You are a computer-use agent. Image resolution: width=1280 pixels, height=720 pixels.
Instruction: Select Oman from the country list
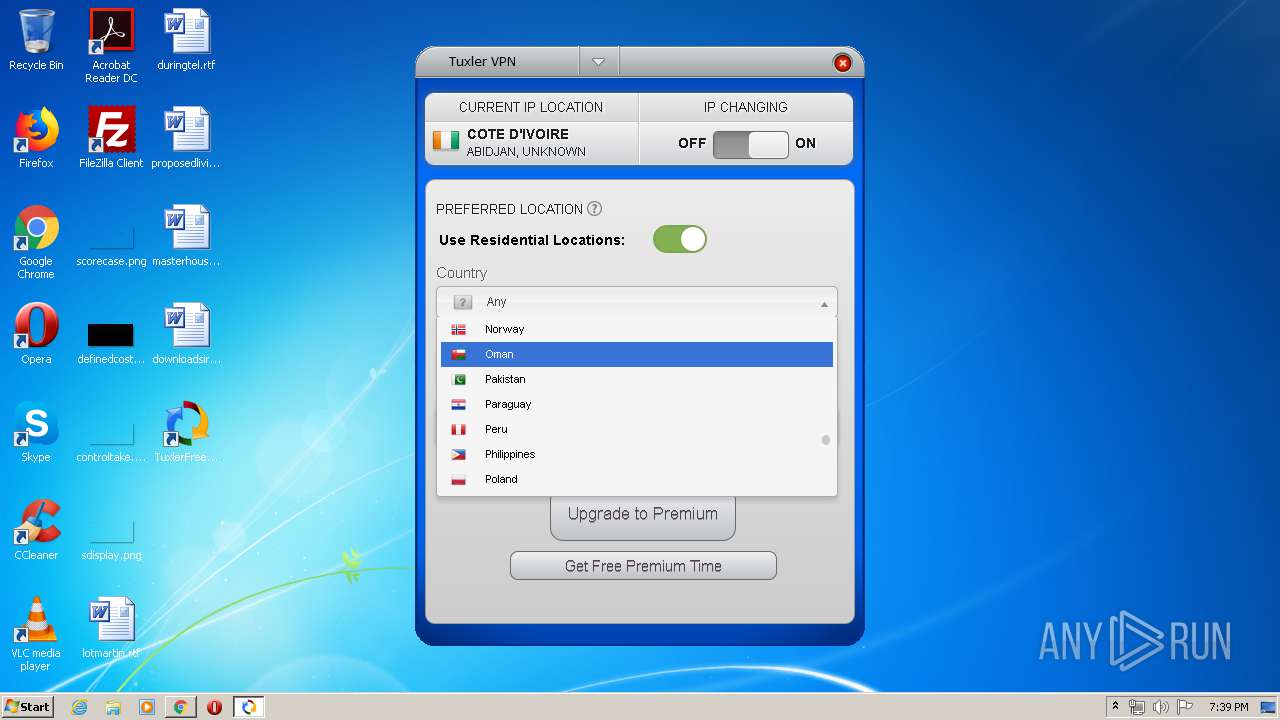point(637,354)
